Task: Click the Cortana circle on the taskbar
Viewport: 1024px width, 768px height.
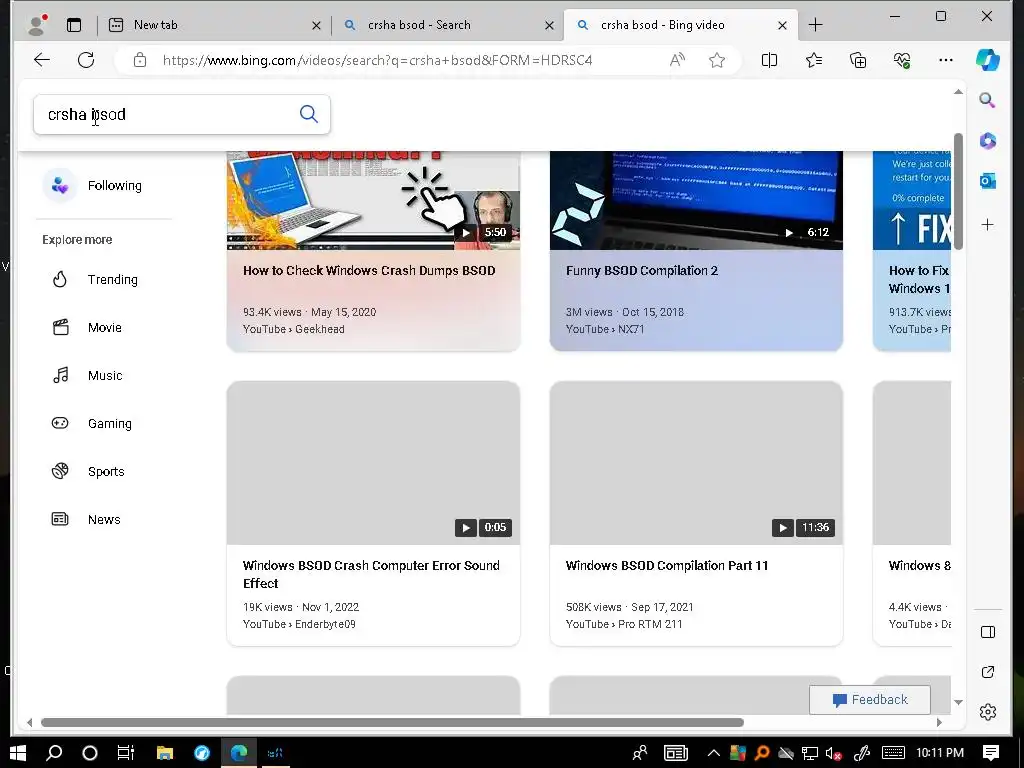Action: click(89, 753)
